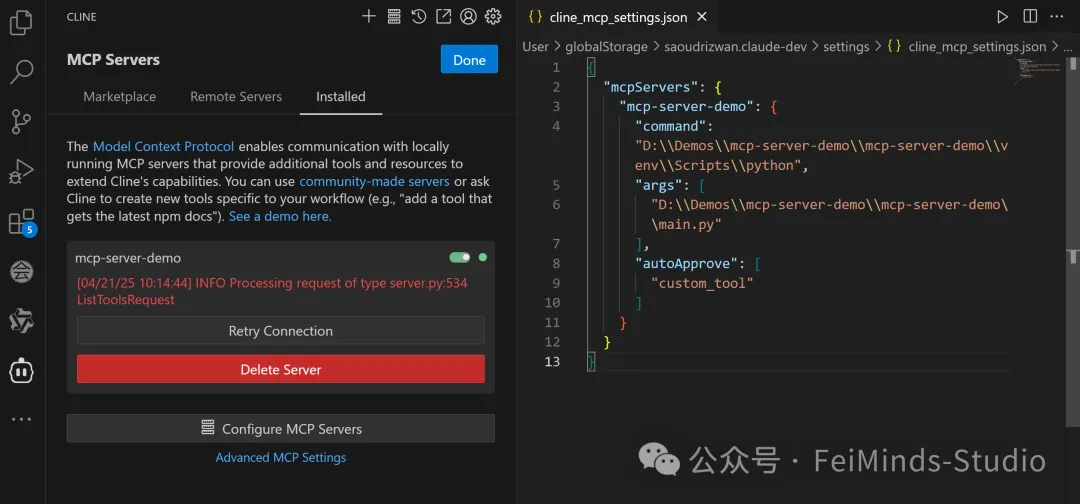
Task: Select the Installed tab
Action: point(341,96)
